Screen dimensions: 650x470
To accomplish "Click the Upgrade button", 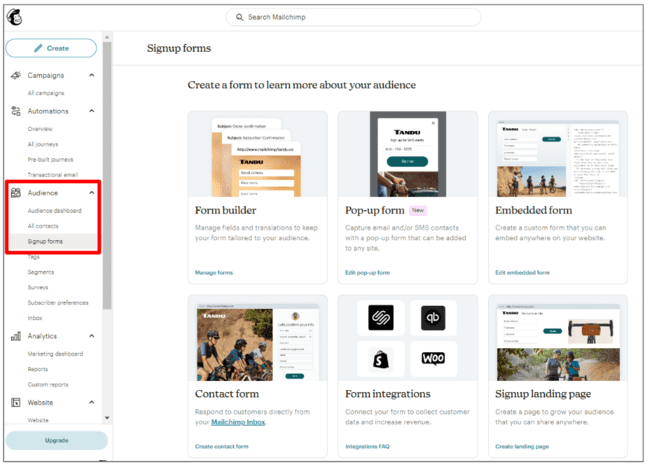I will [56, 440].
